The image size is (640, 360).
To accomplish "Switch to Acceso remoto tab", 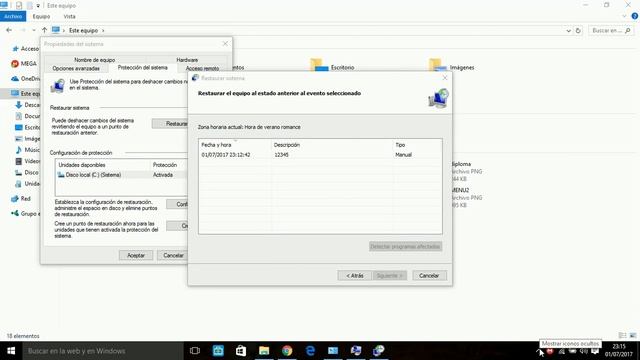I will (202, 69).
